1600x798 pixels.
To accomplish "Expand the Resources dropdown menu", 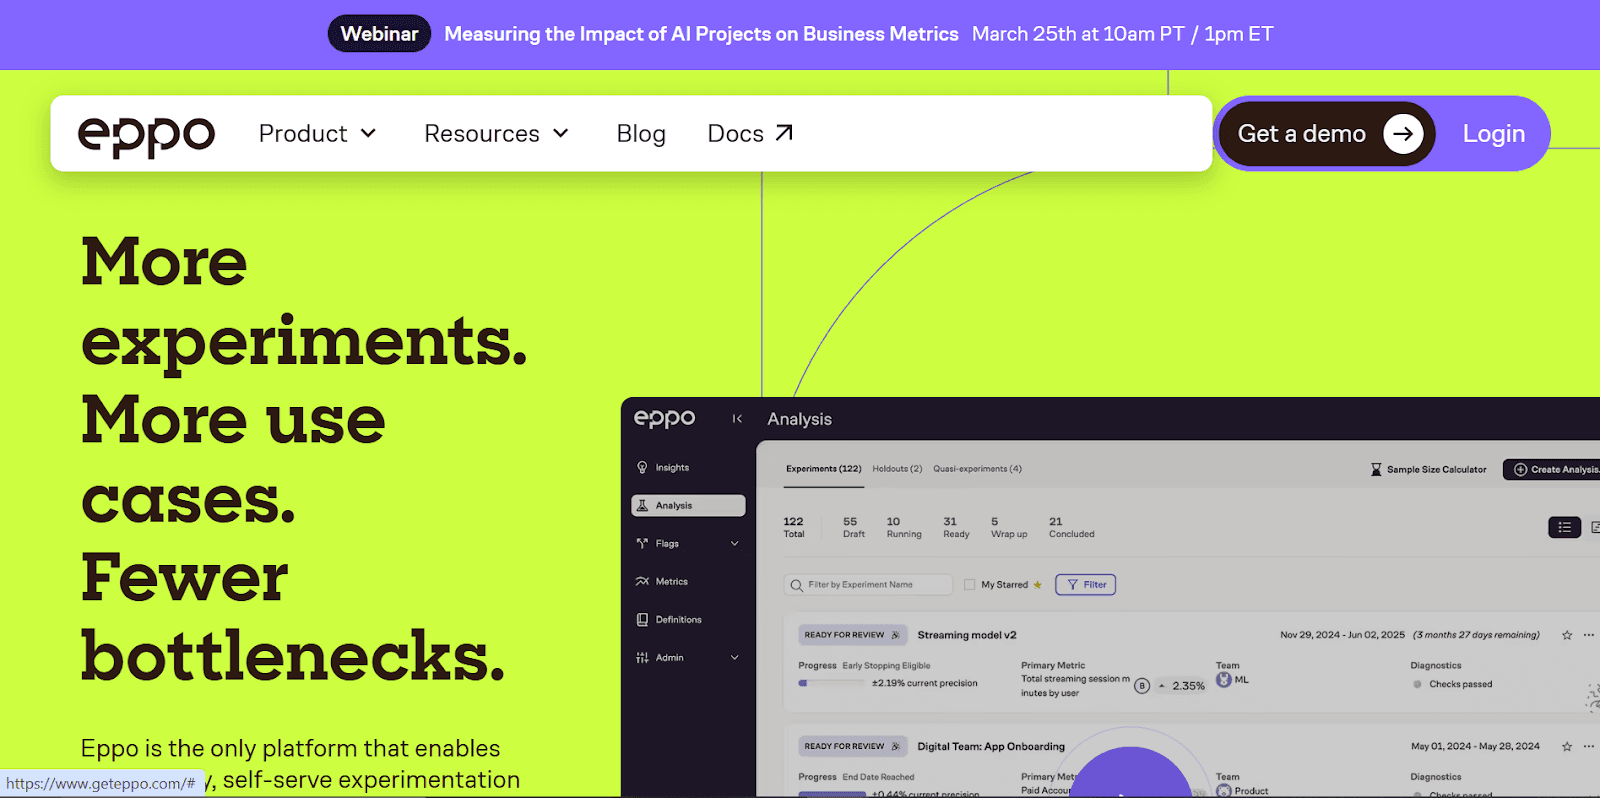I will [496, 133].
